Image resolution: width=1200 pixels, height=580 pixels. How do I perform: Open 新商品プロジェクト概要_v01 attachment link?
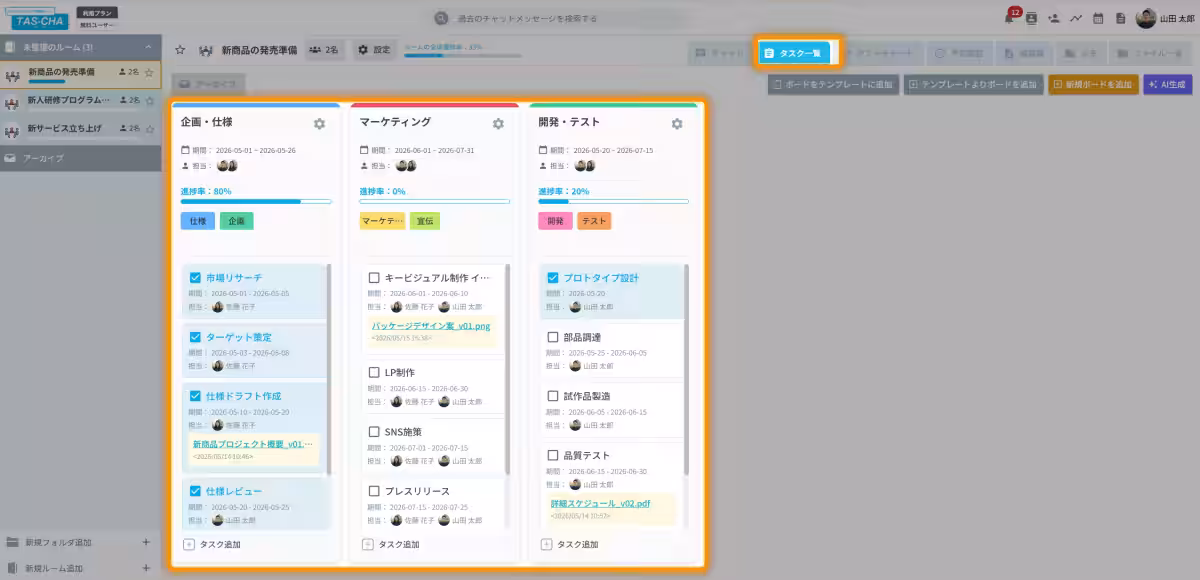pos(253,444)
